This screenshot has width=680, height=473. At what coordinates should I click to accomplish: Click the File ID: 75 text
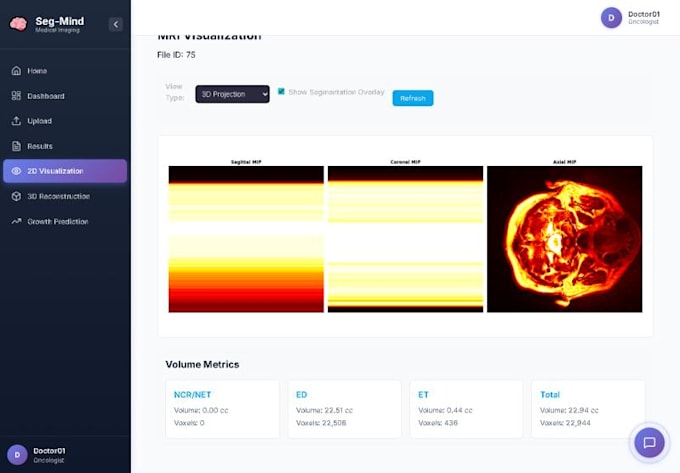click(176, 55)
